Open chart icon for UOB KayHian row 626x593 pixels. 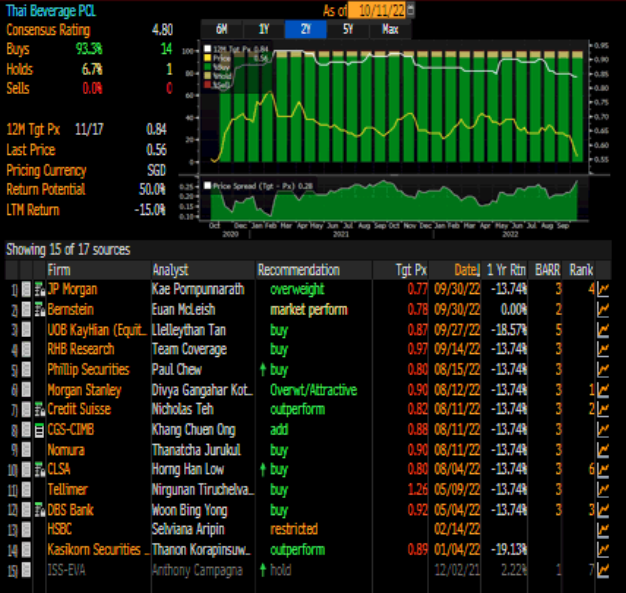tap(603, 330)
